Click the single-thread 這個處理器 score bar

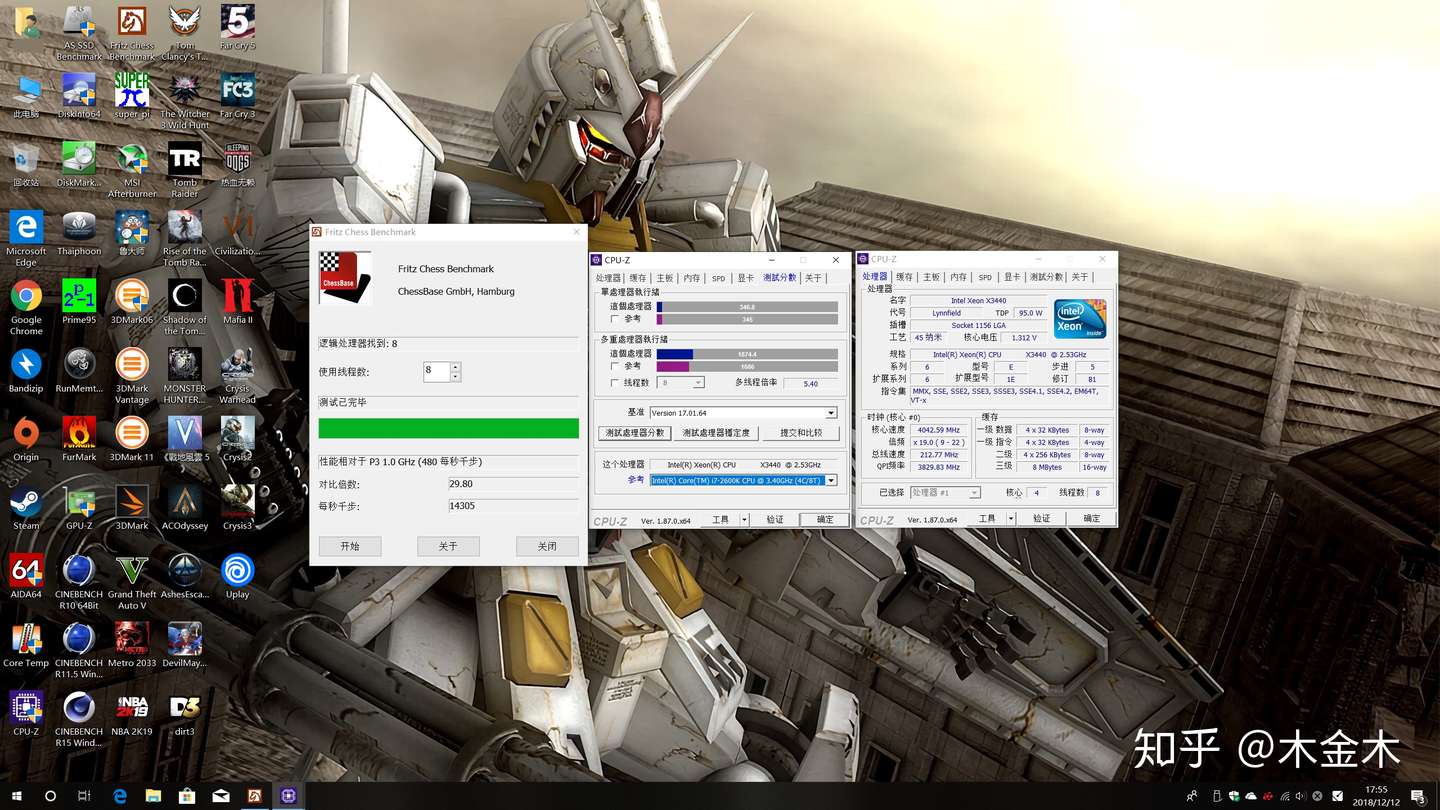747,307
